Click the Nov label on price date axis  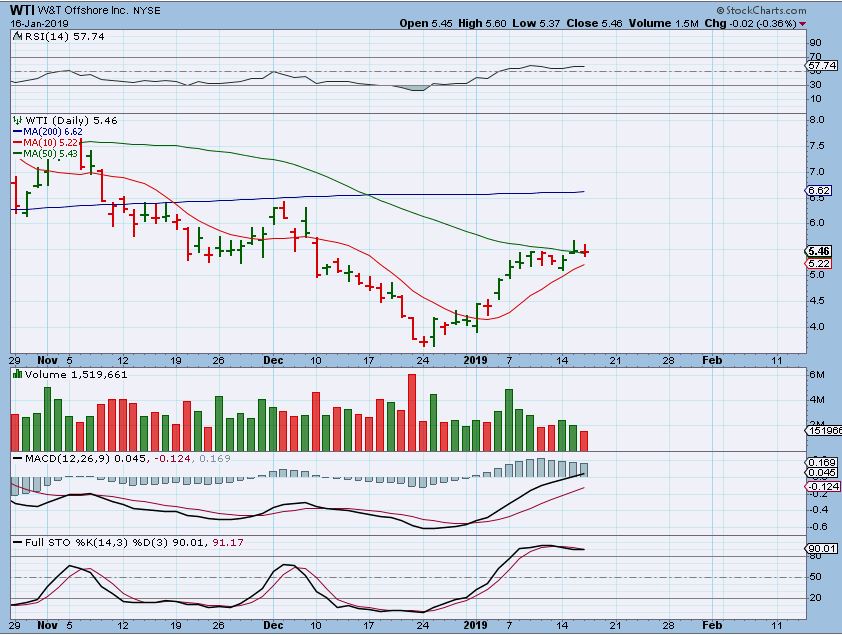47,360
